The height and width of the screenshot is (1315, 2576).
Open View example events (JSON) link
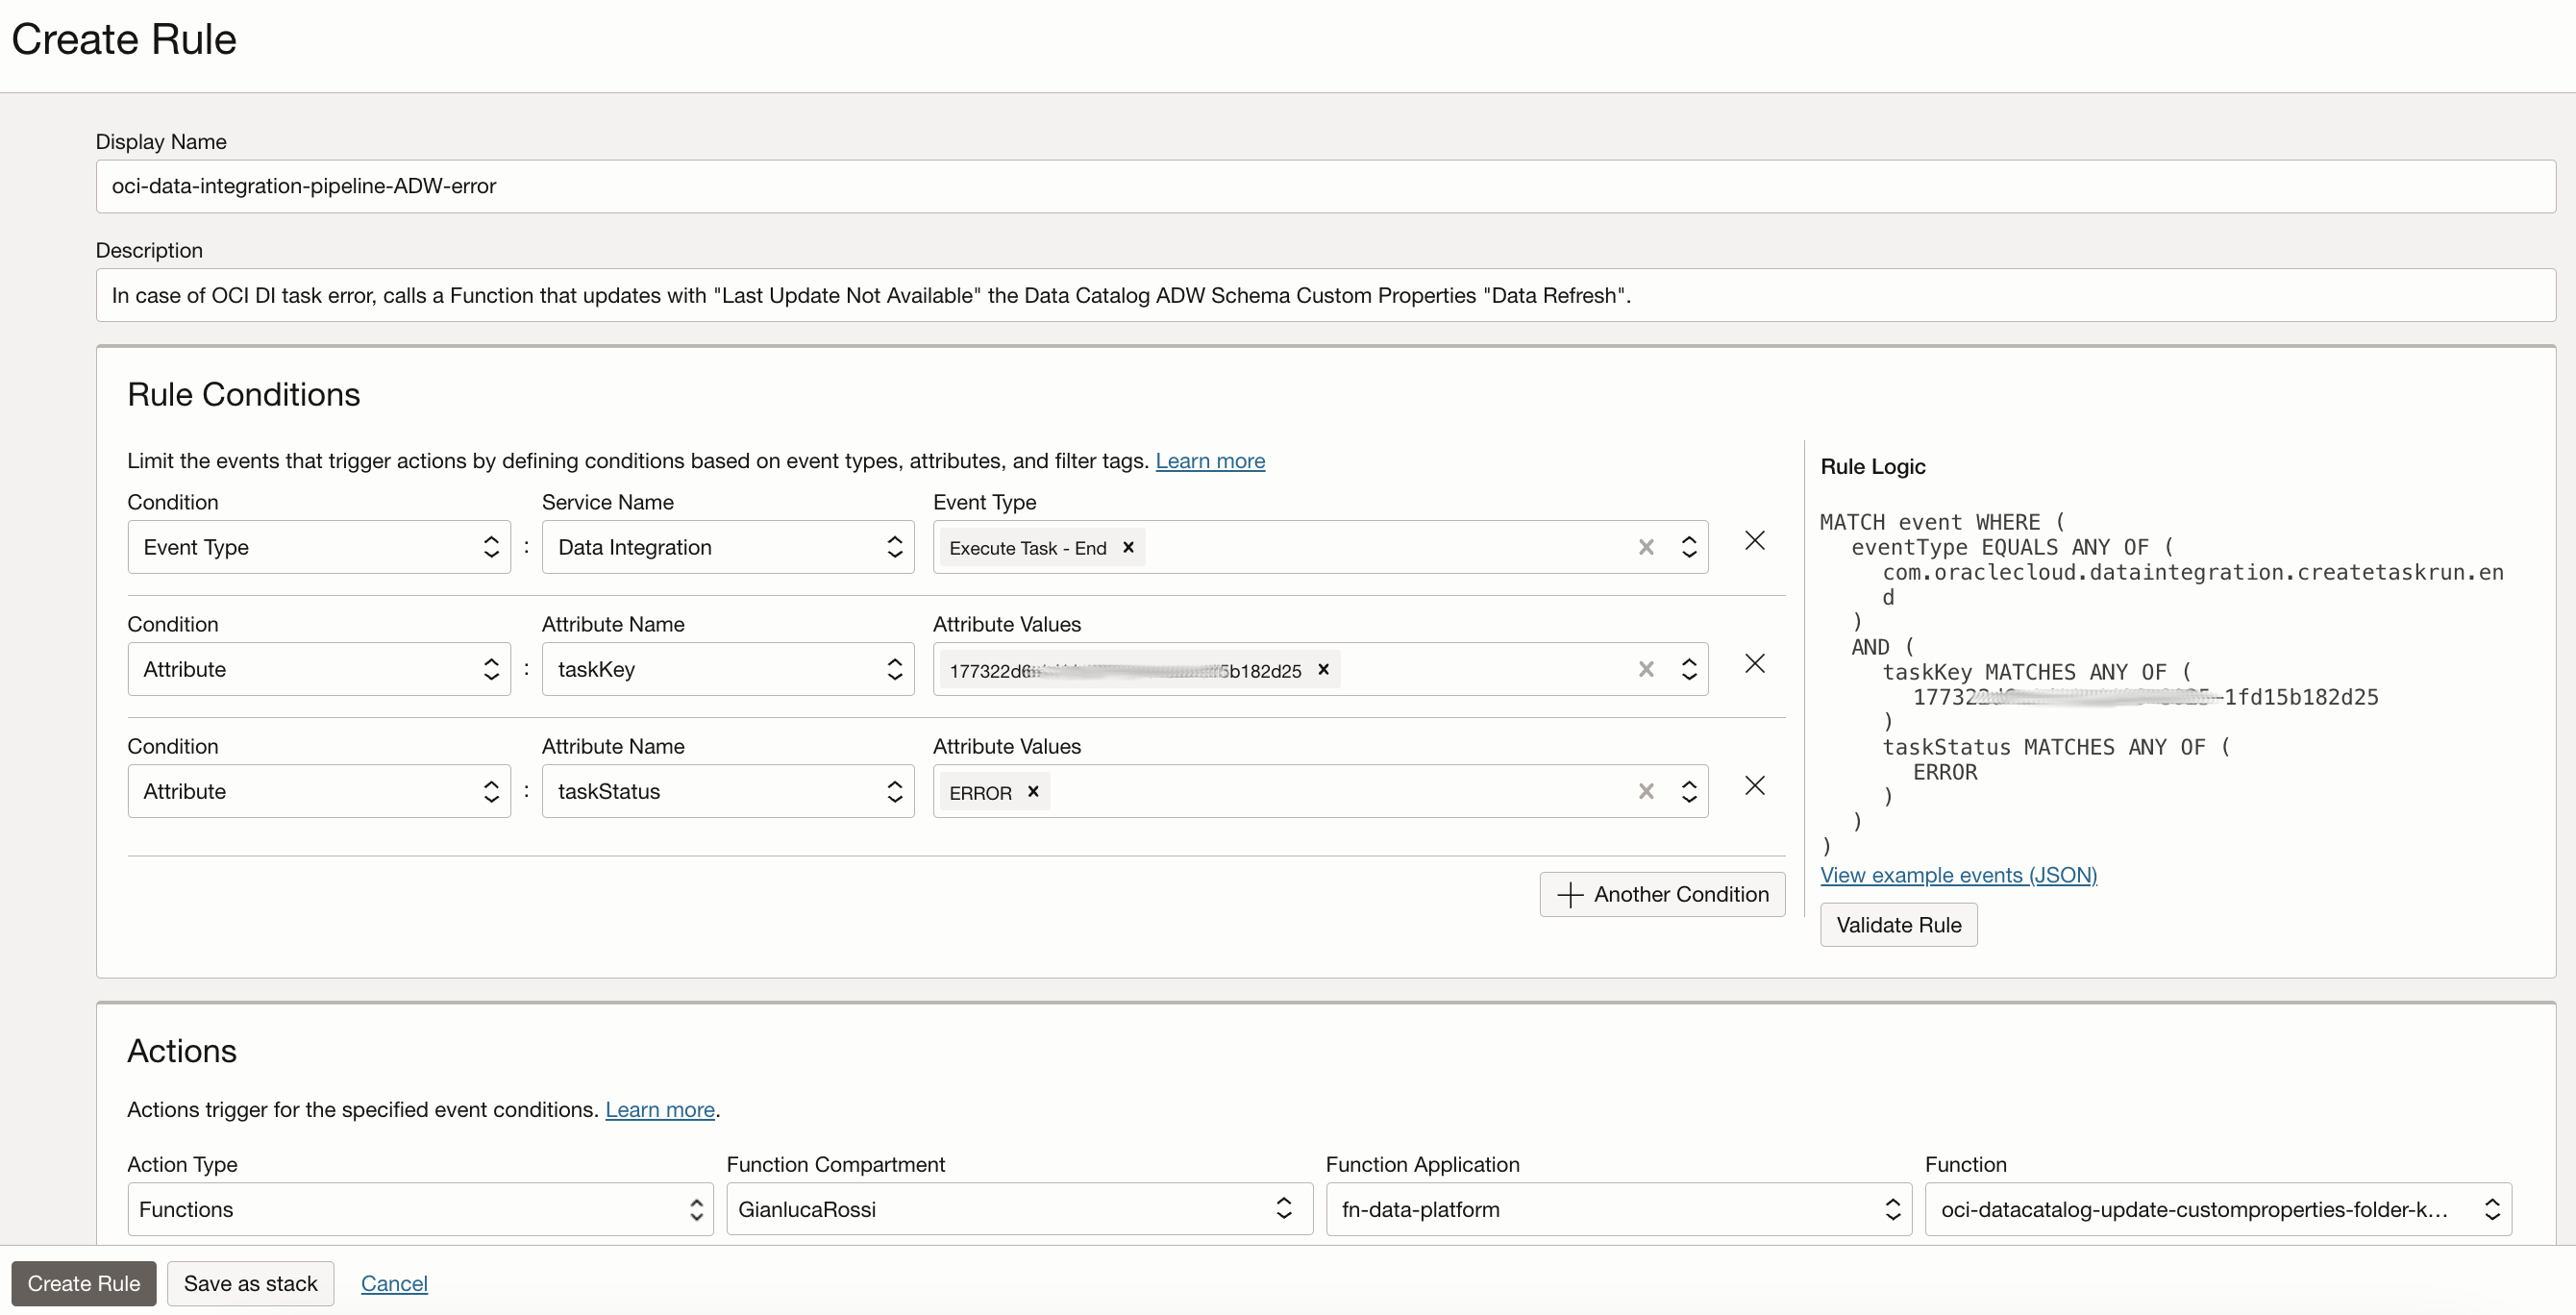click(1958, 875)
